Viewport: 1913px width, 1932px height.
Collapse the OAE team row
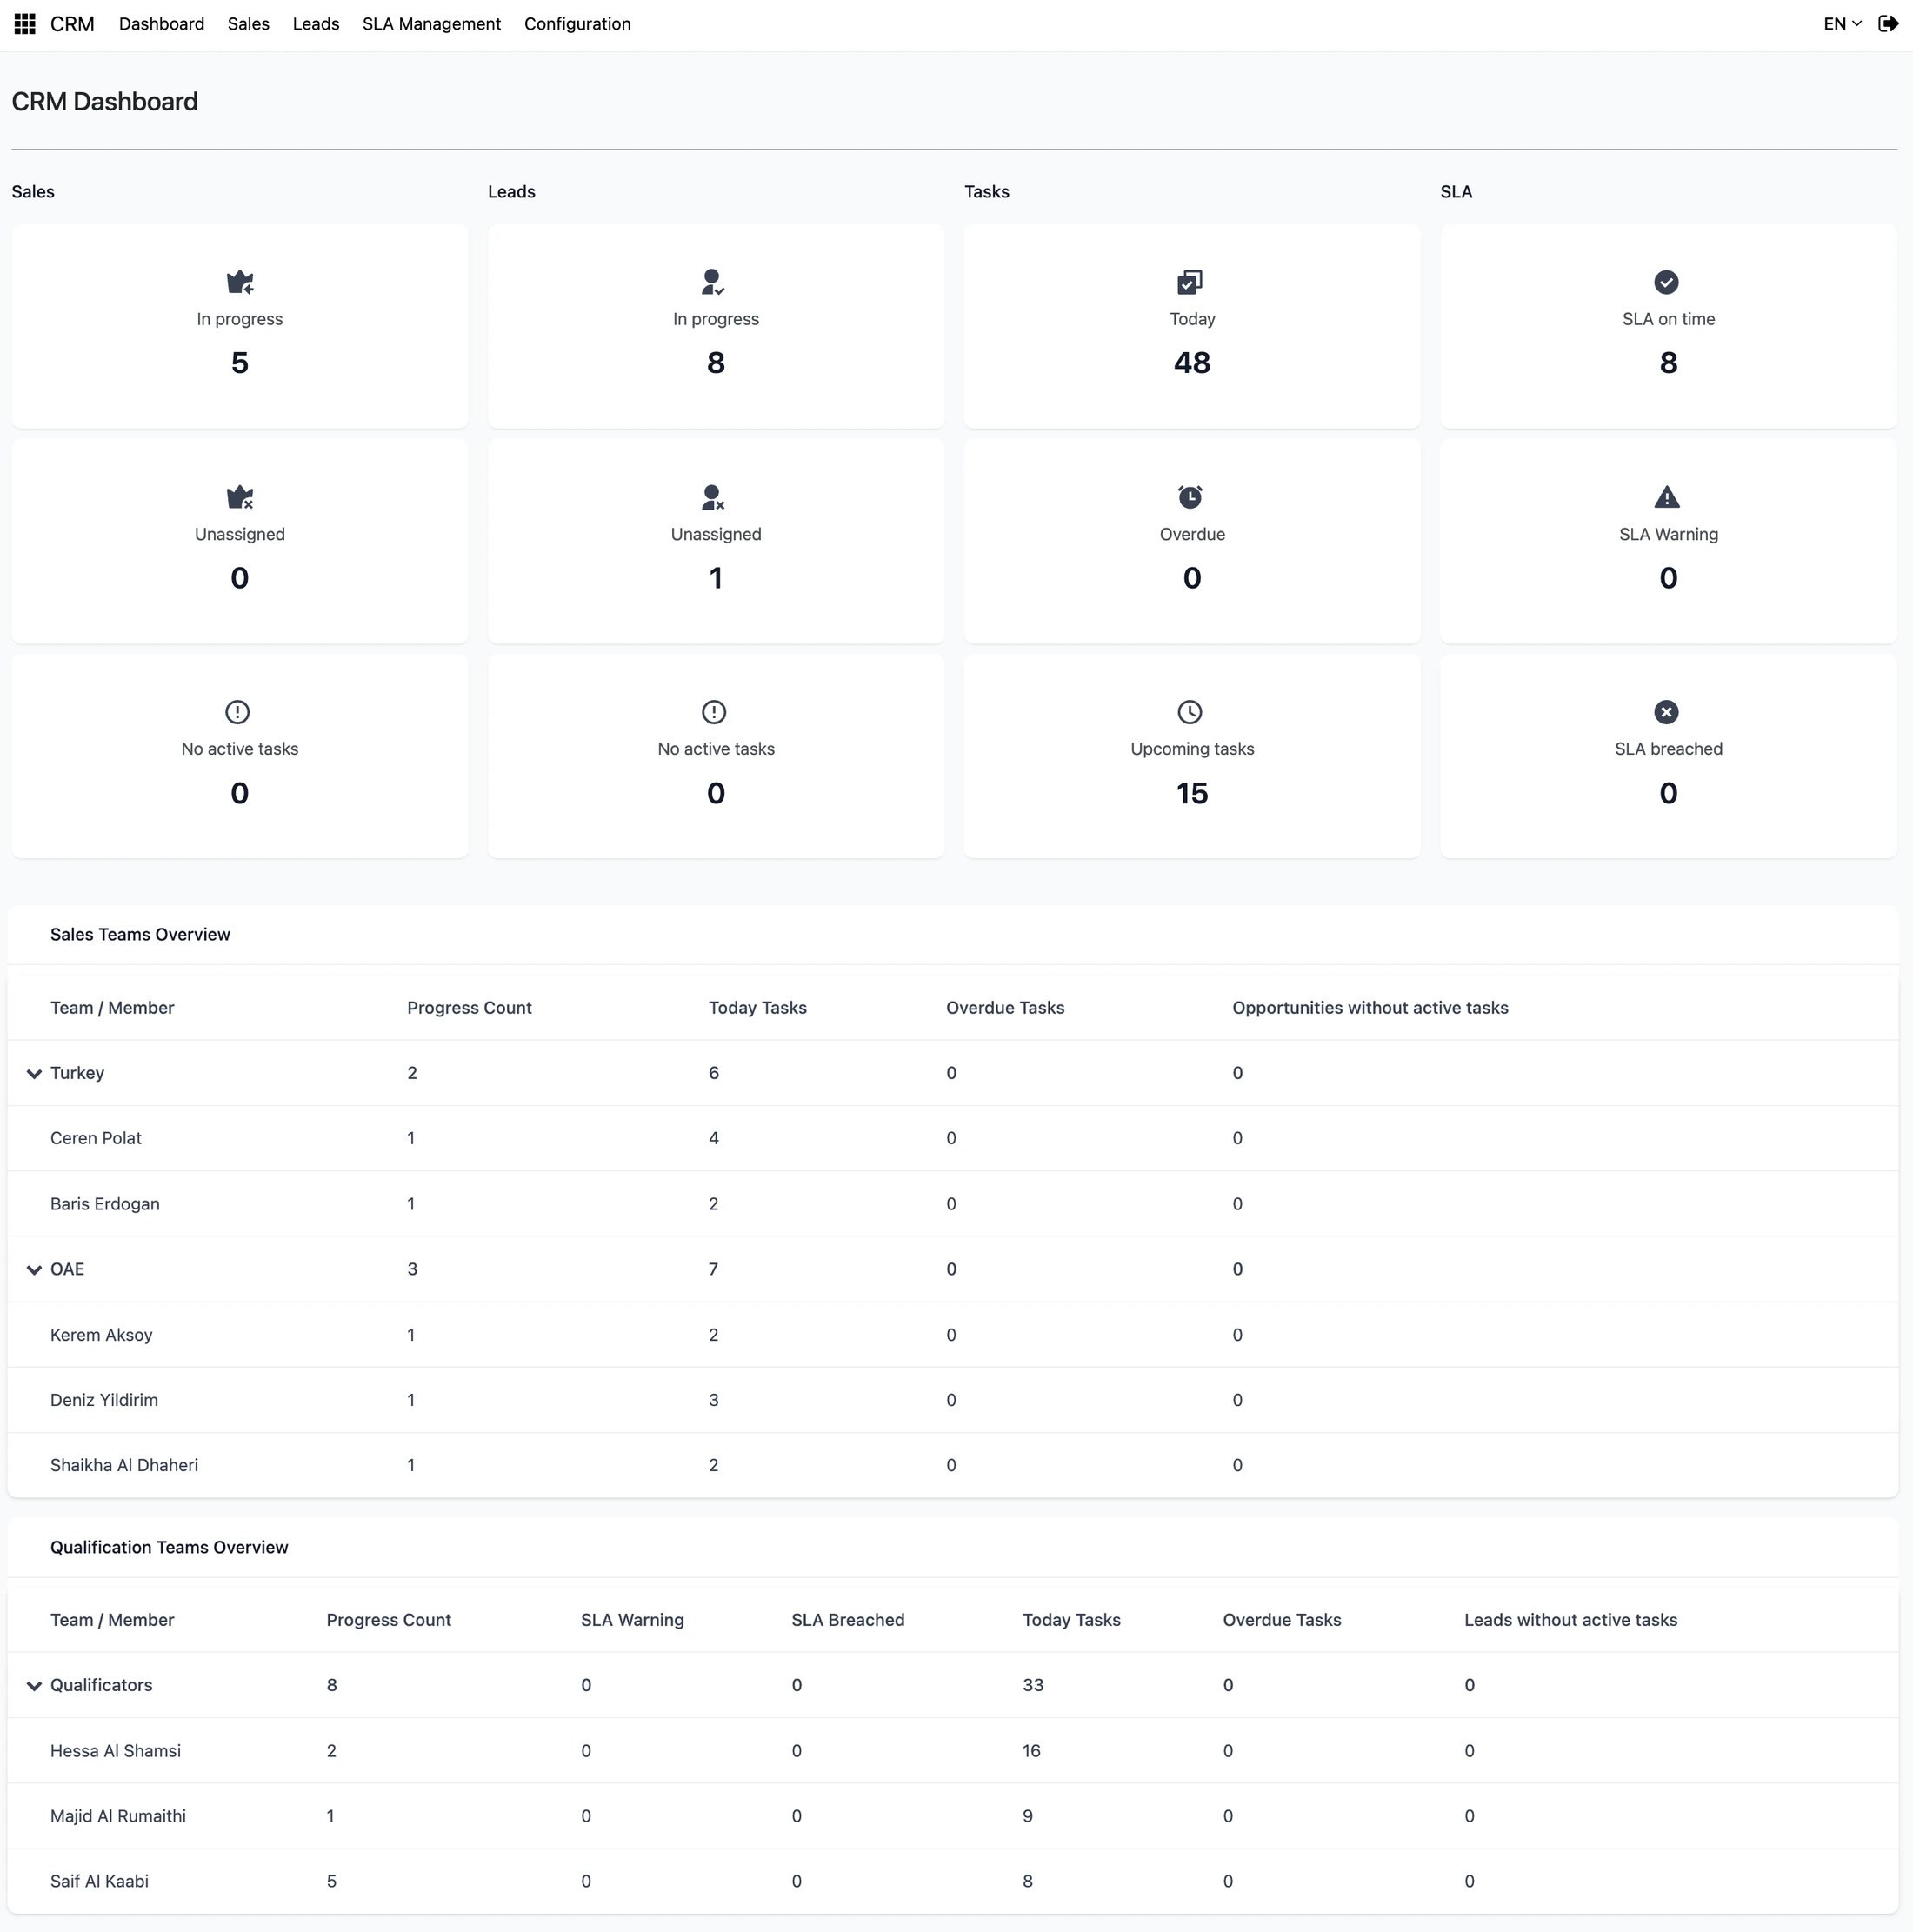(x=34, y=1270)
